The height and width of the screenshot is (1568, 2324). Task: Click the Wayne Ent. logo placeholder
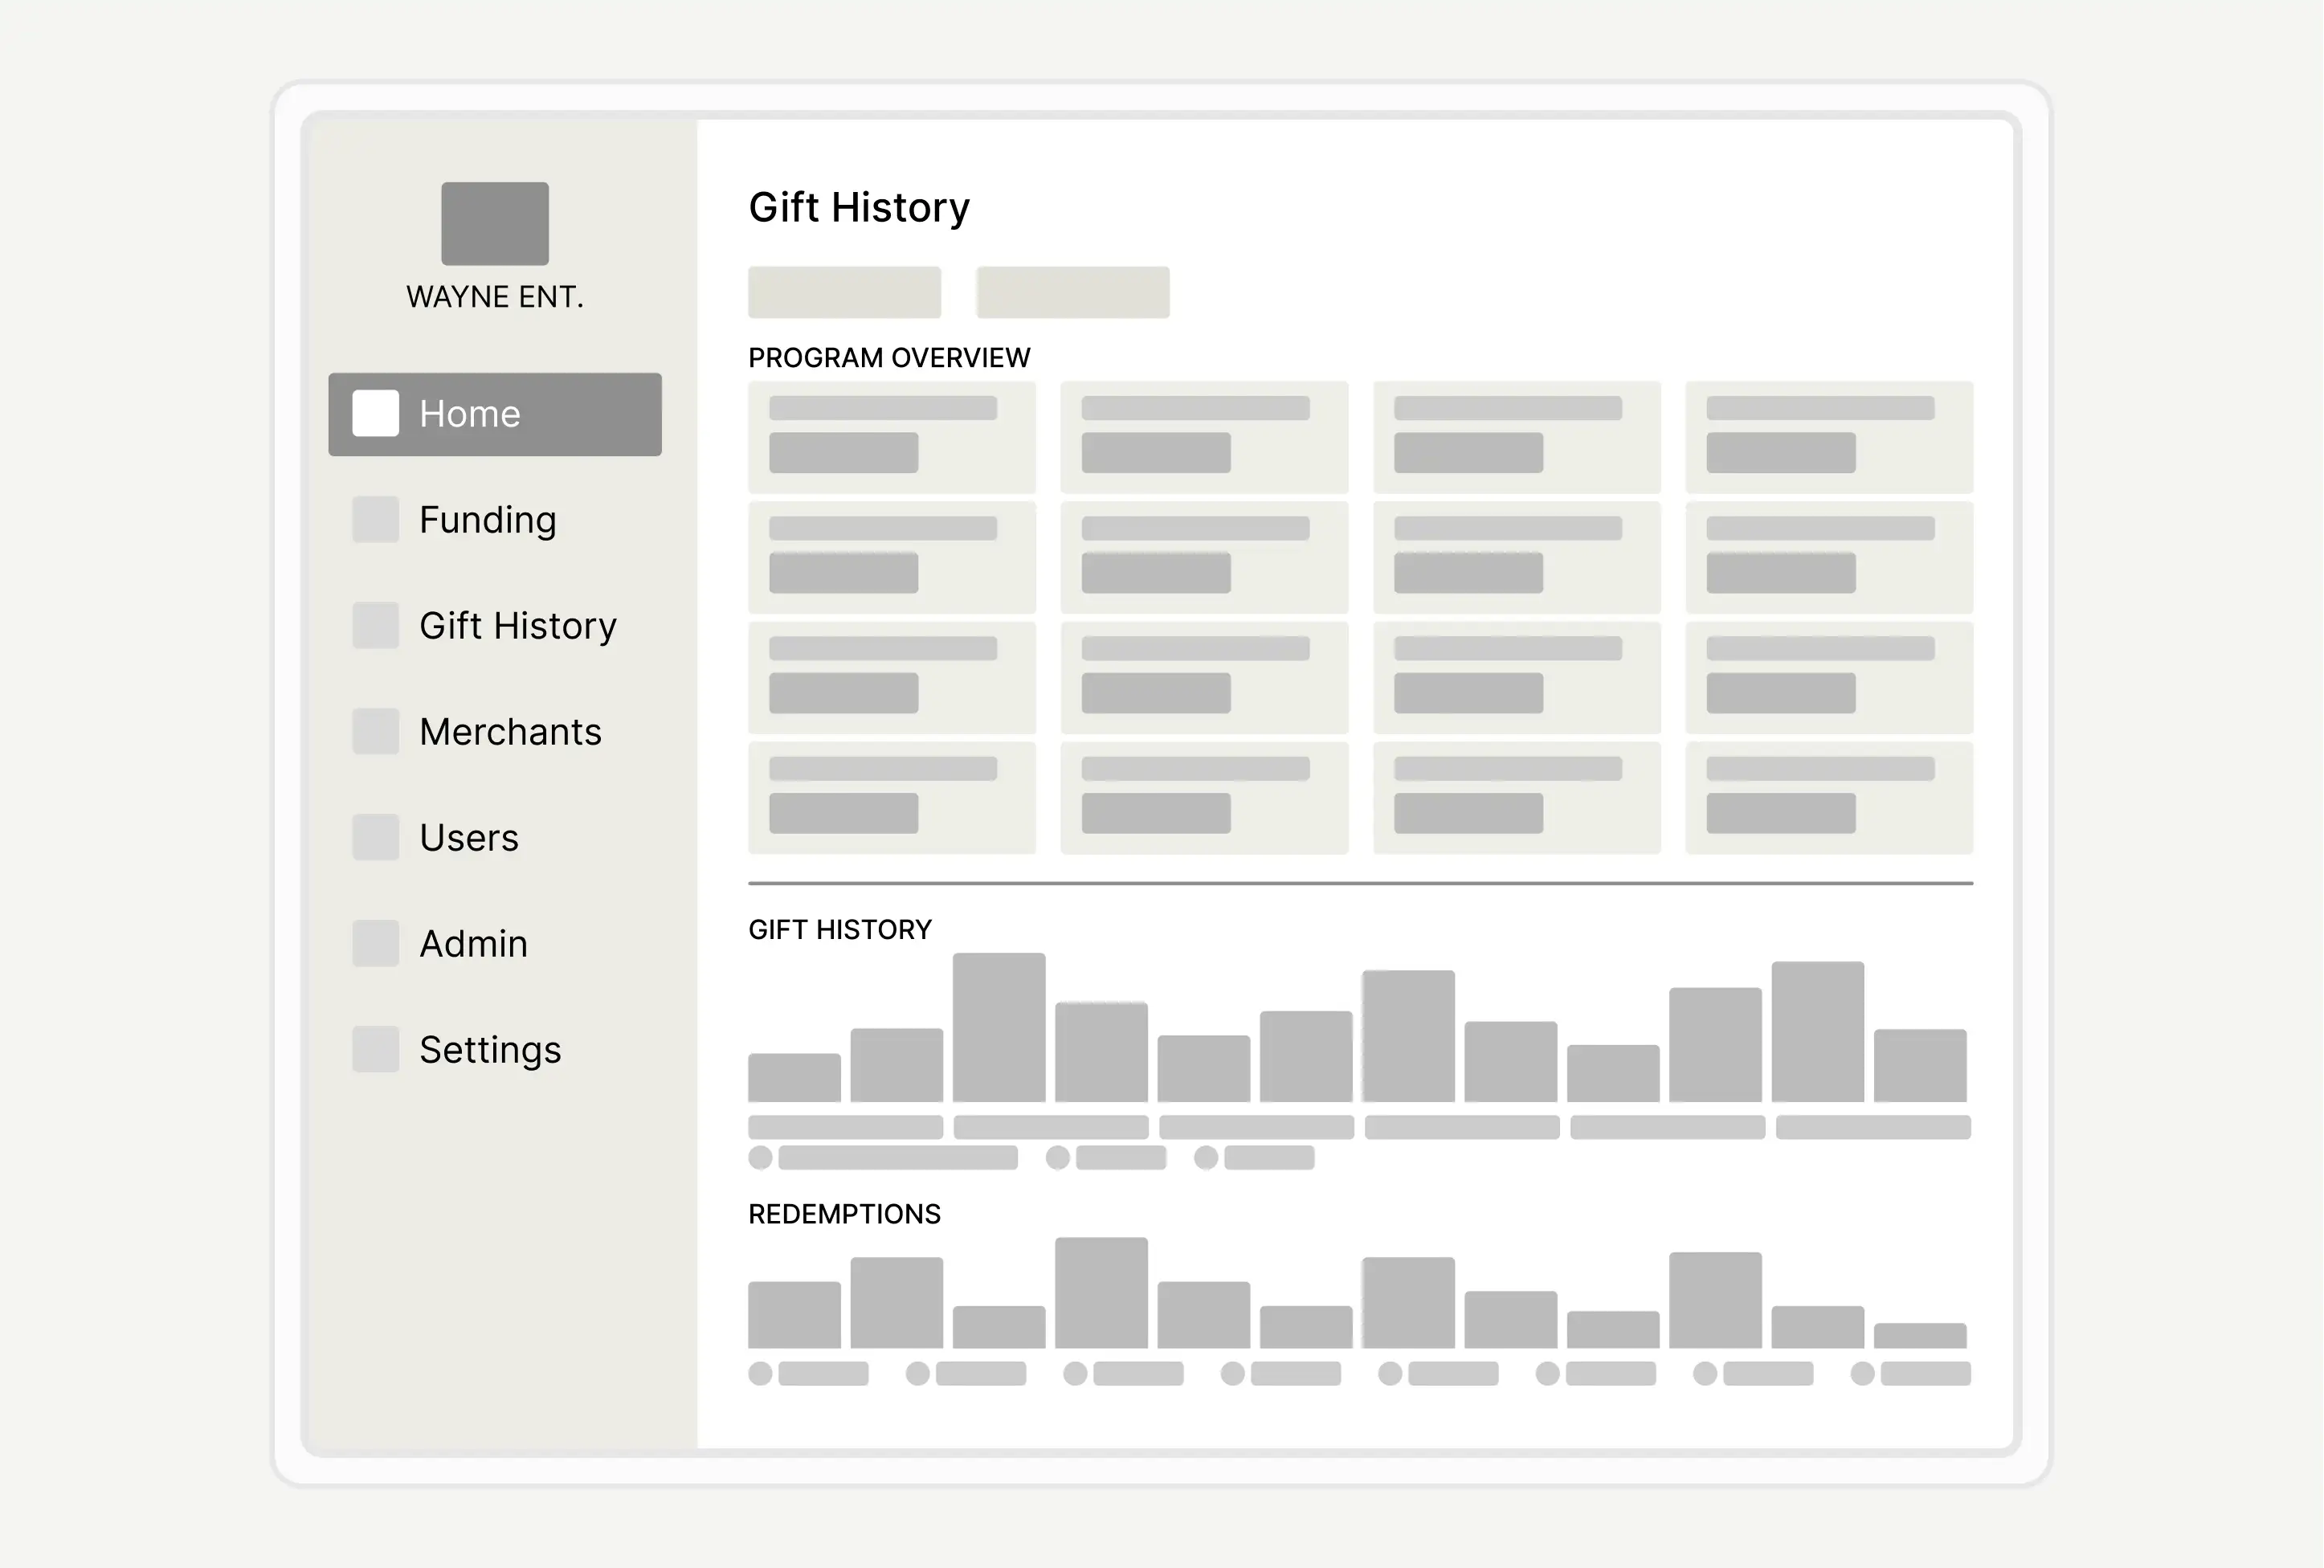tap(495, 223)
